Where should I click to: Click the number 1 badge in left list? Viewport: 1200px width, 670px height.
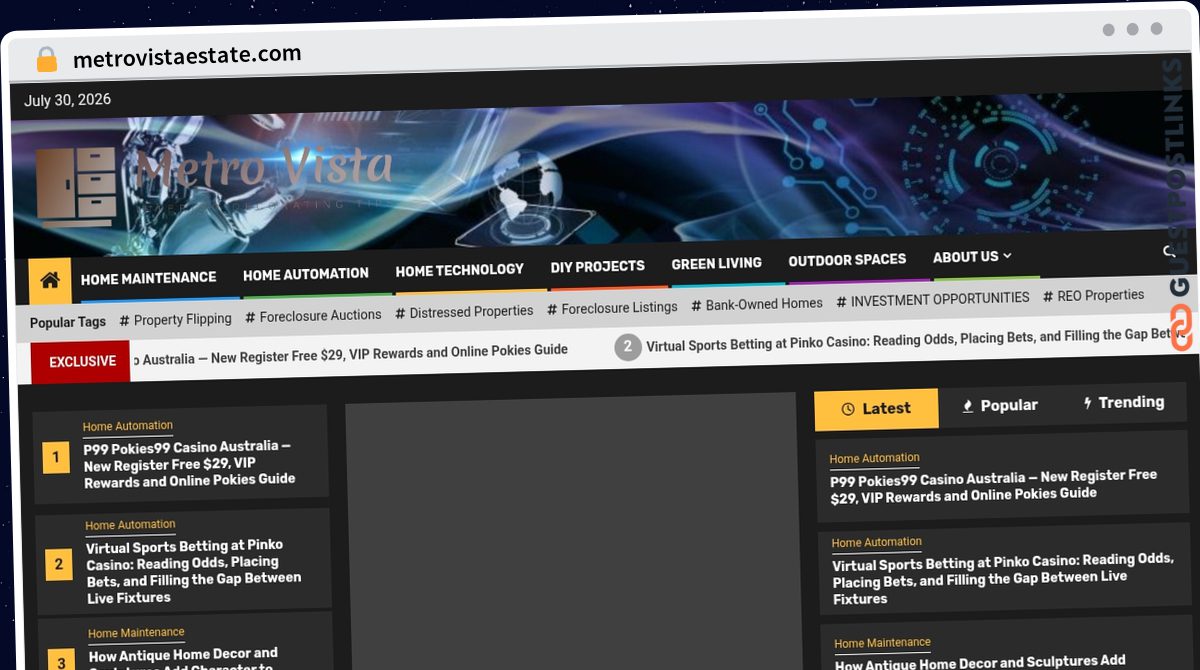[x=56, y=458]
